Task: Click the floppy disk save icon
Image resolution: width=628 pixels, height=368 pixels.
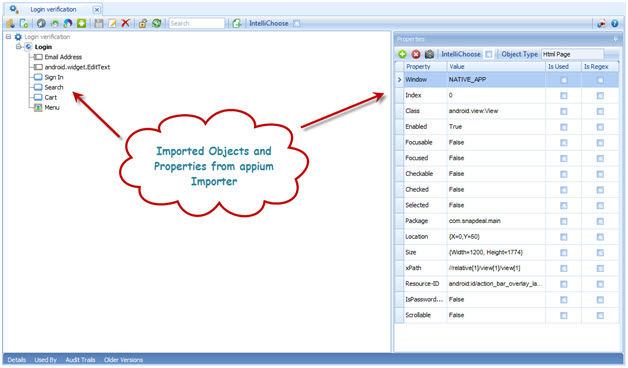Action: coord(99,23)
